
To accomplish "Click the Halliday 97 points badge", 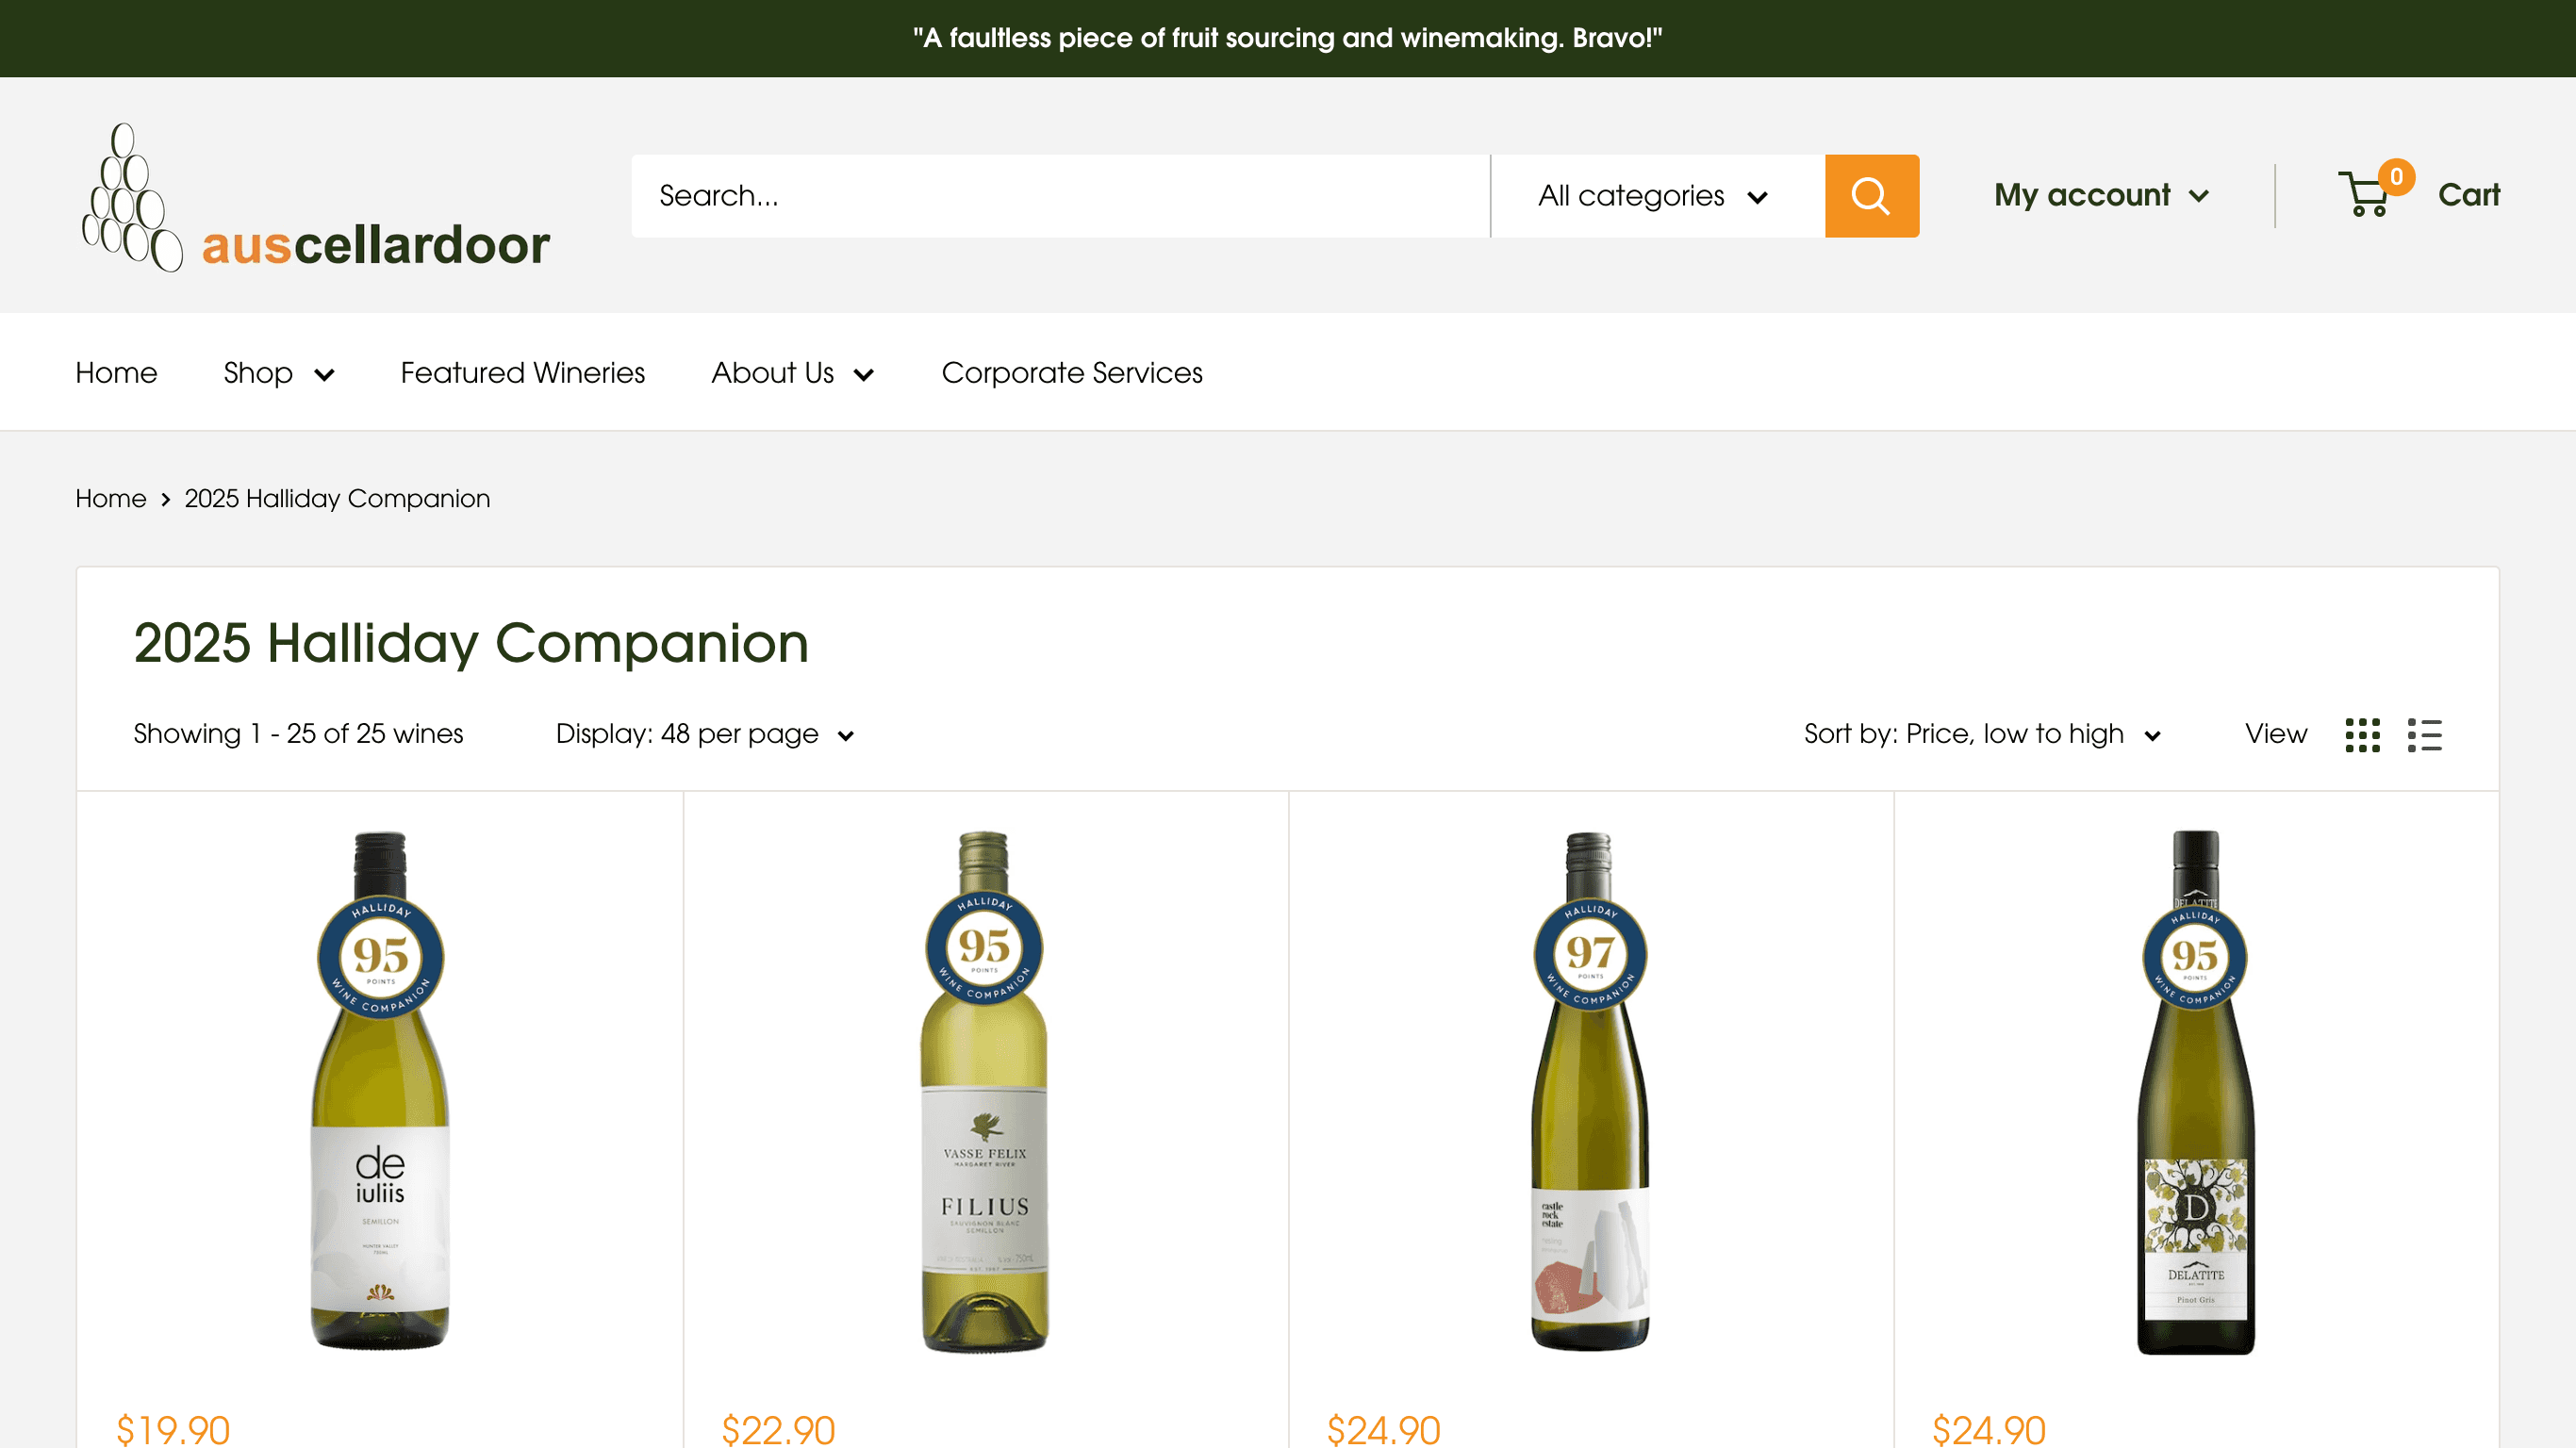I will pos(1590,953).
